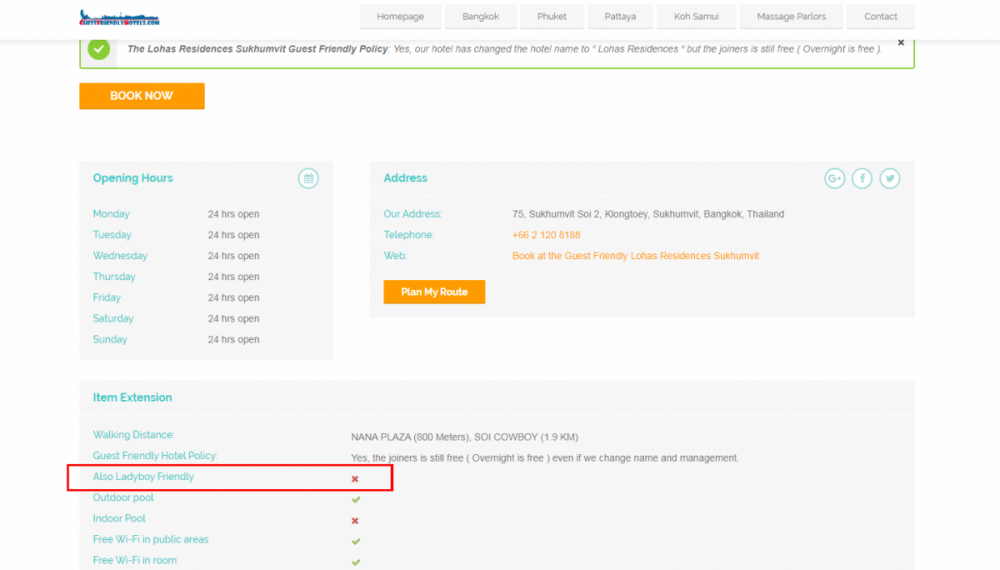Click the Outdoor pool label

coord(123,498)
